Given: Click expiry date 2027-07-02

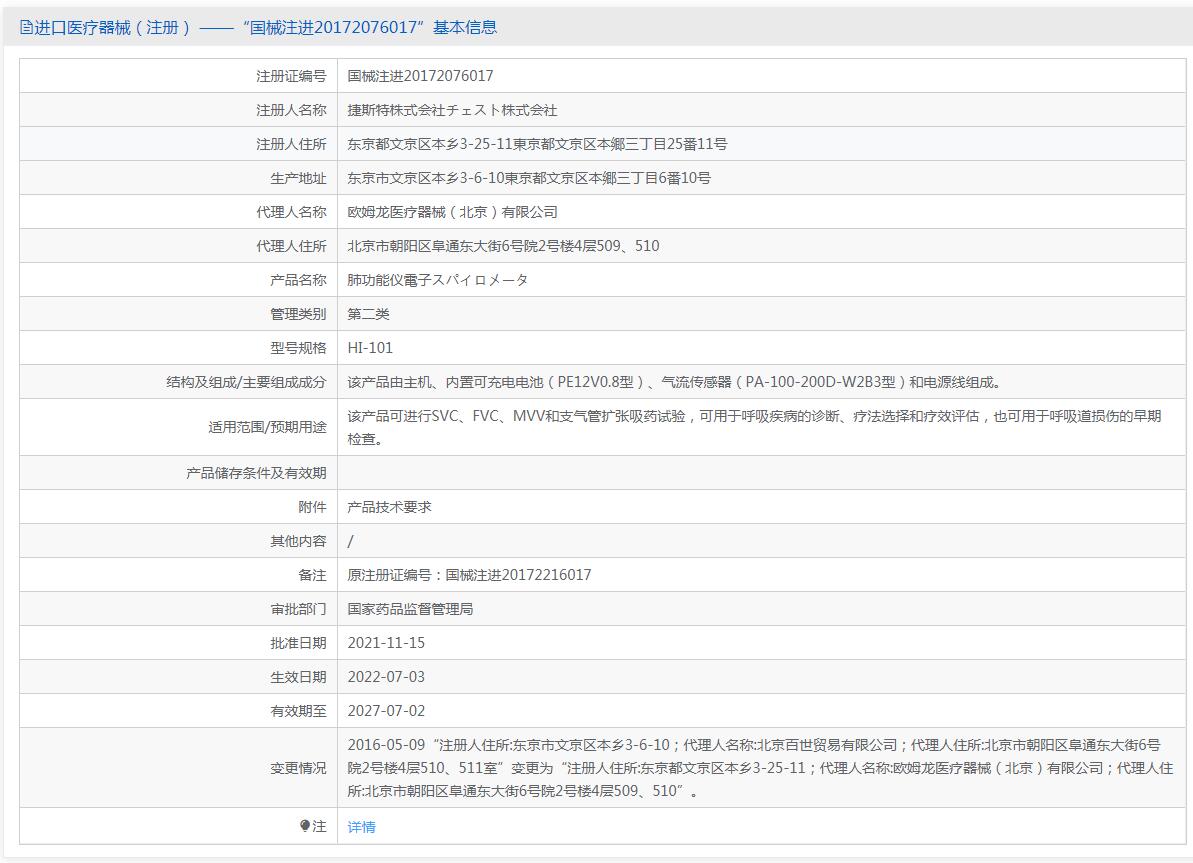Looking at the screenshot, I should 386,711.
